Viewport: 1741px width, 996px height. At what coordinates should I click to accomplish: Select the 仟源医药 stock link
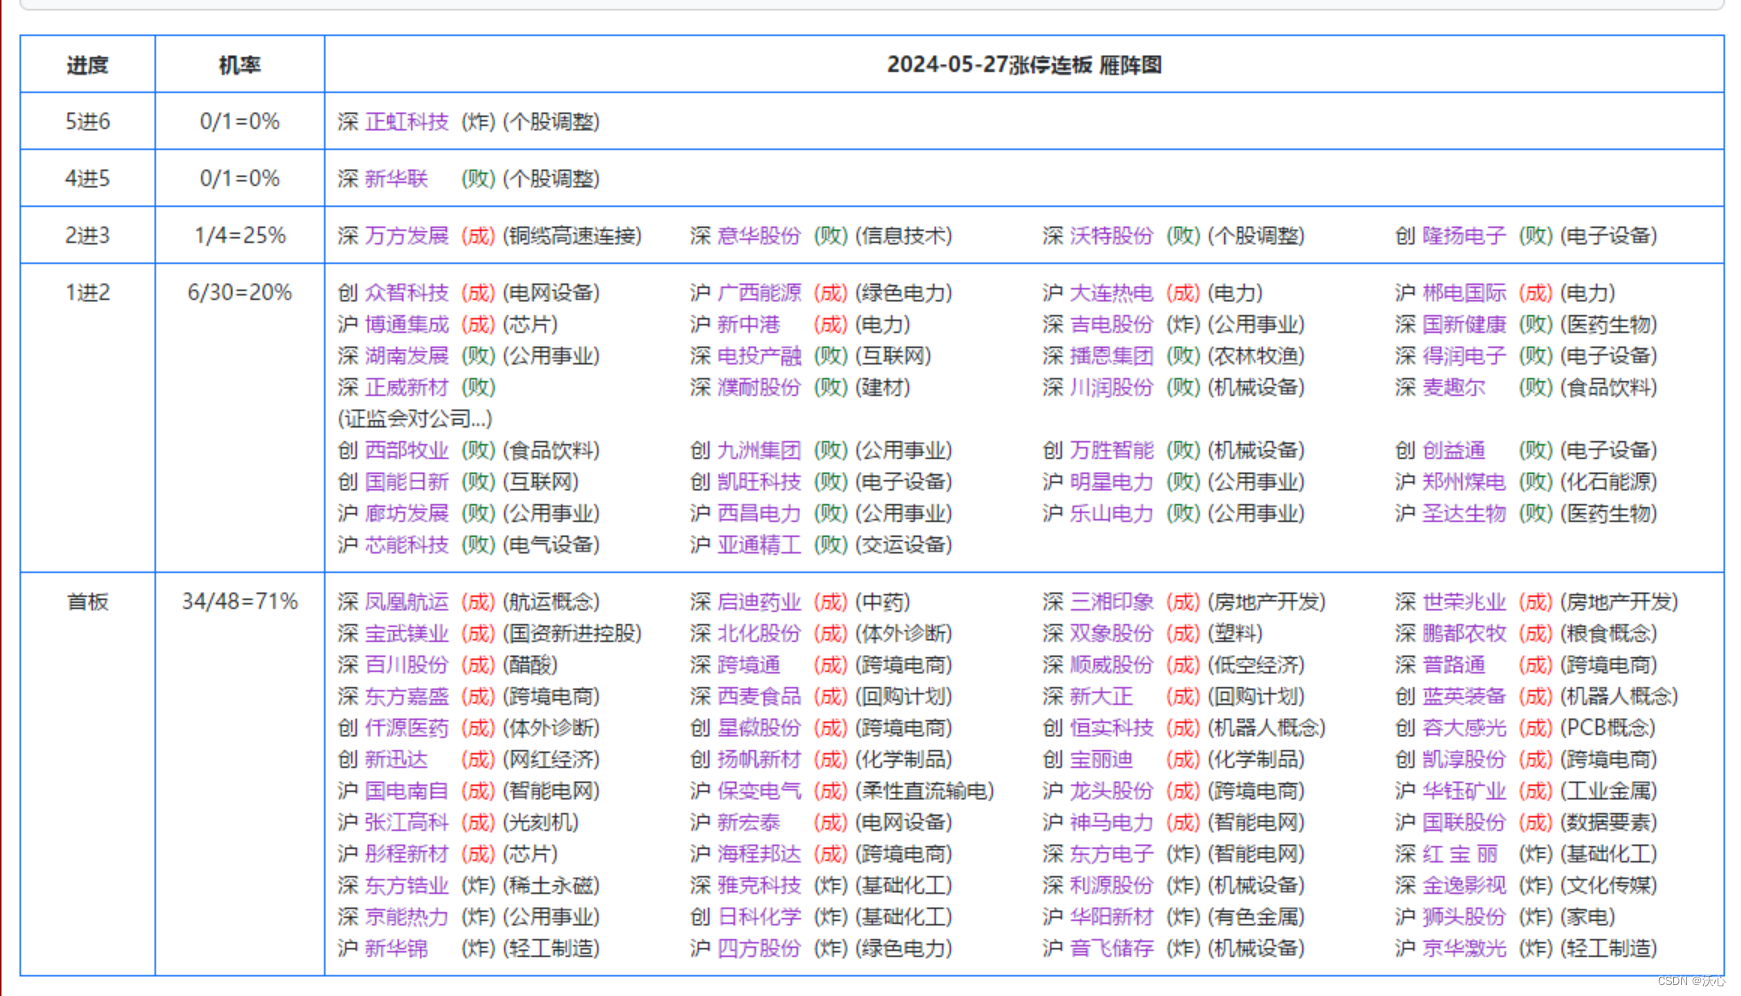406,728
